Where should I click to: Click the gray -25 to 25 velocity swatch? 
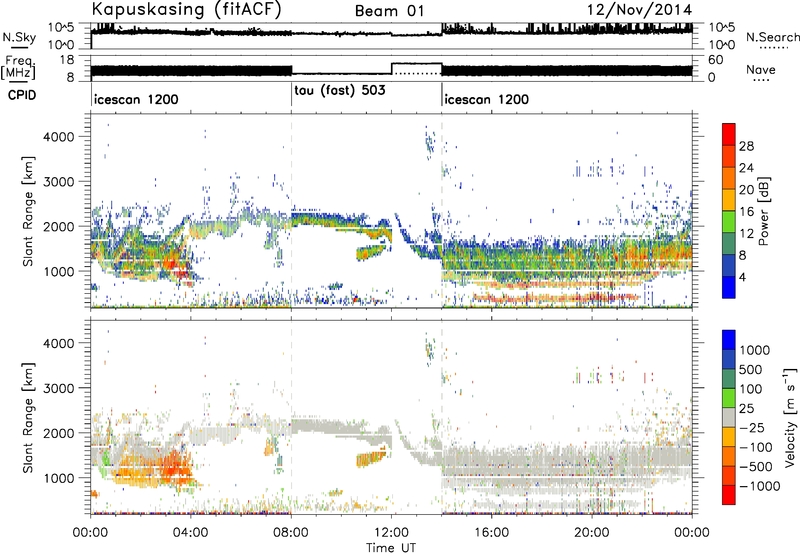tap(729, 417)
